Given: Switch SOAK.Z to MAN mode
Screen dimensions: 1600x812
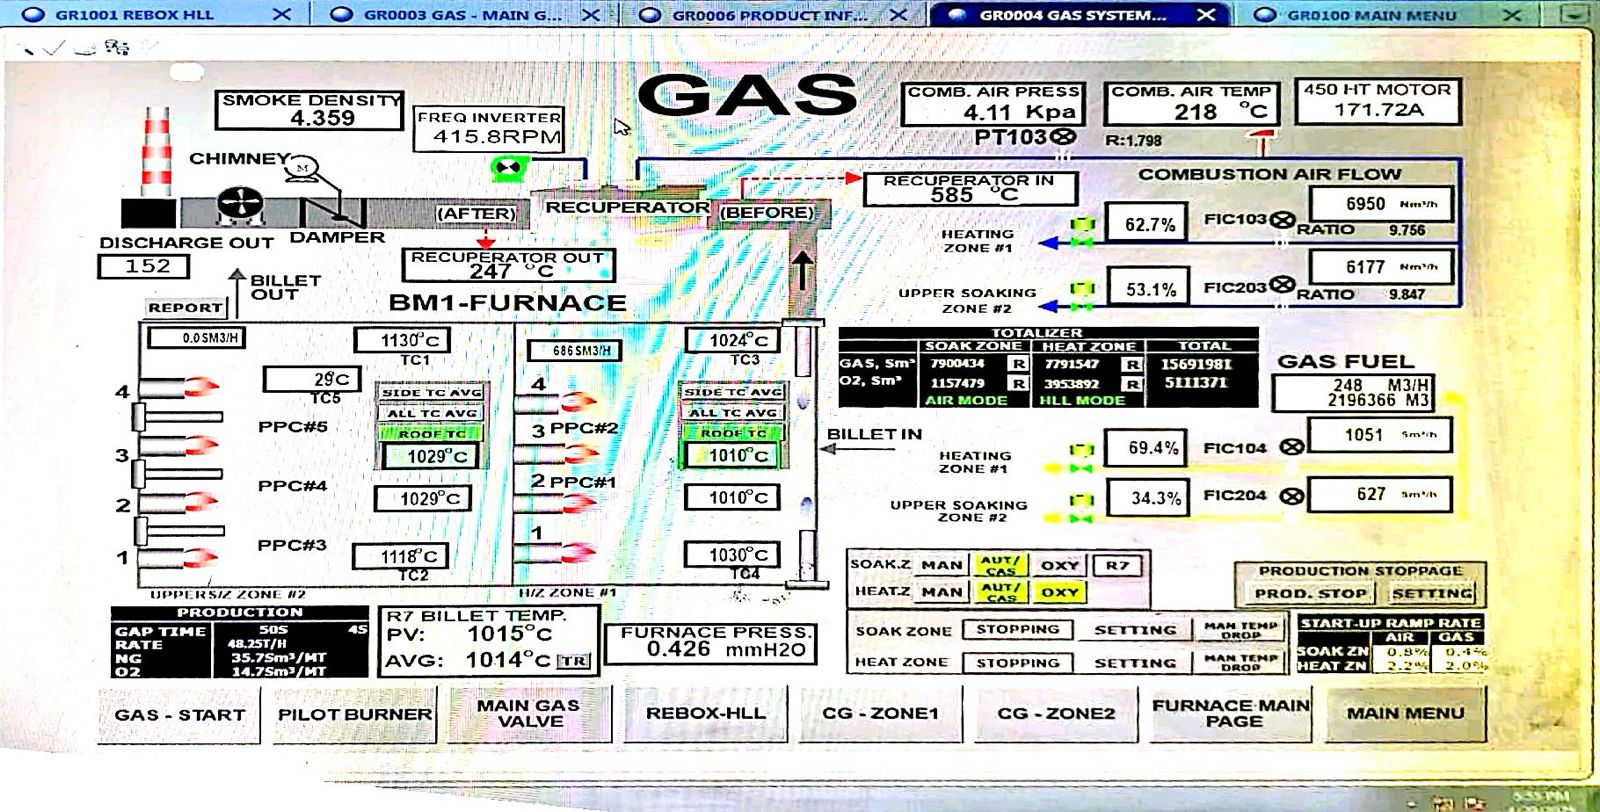Looking at the screenshot, I should tap(941, 565).
